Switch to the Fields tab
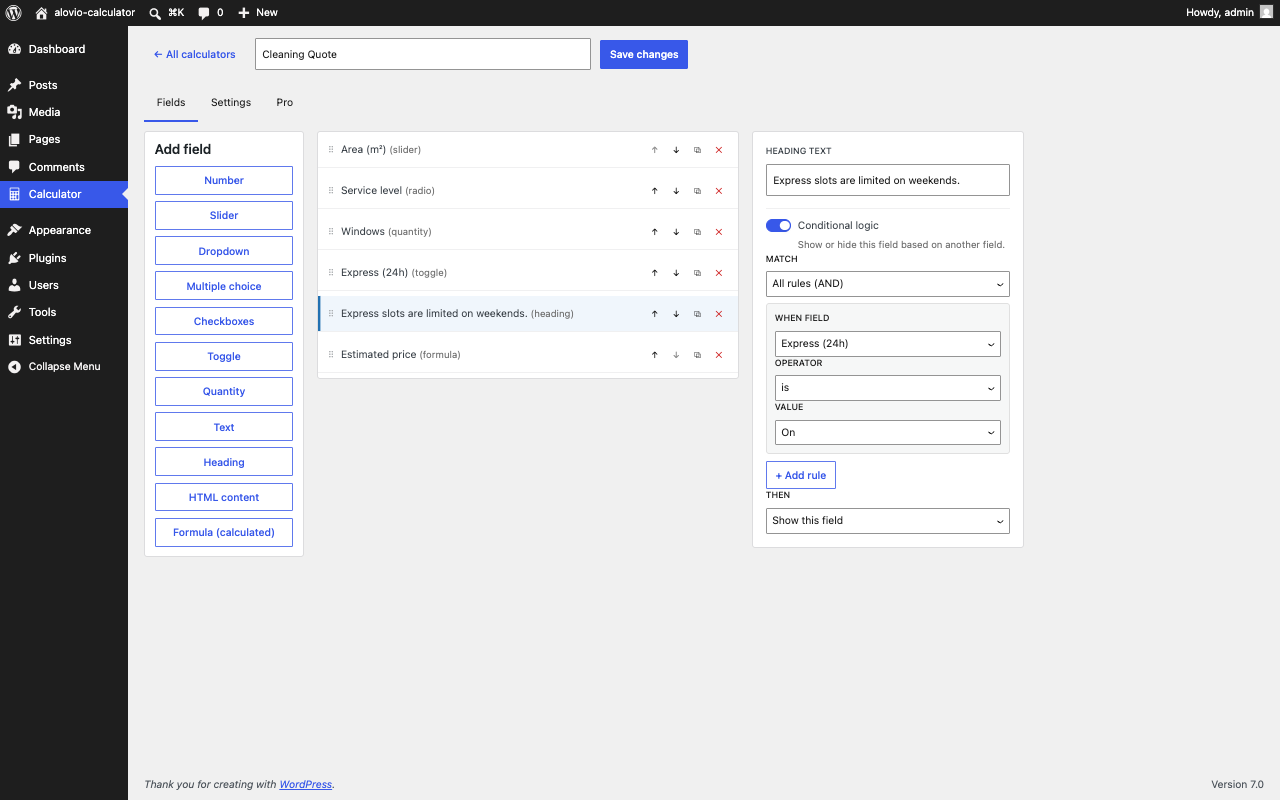Viewport: 1280px width, 800px height. click(x=171, y=102)
